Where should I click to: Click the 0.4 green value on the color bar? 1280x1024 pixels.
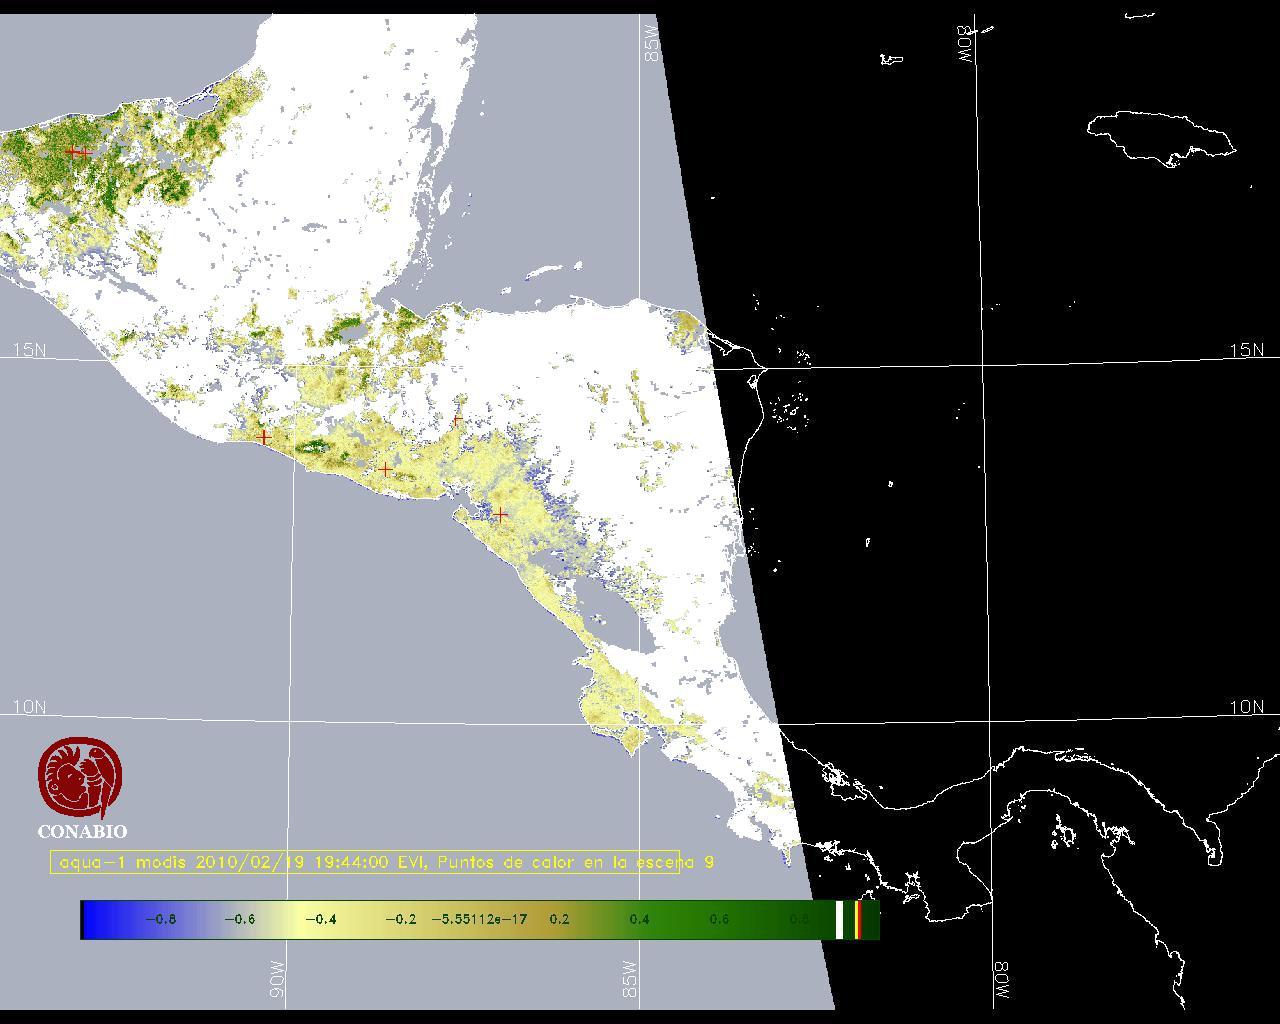639,919
